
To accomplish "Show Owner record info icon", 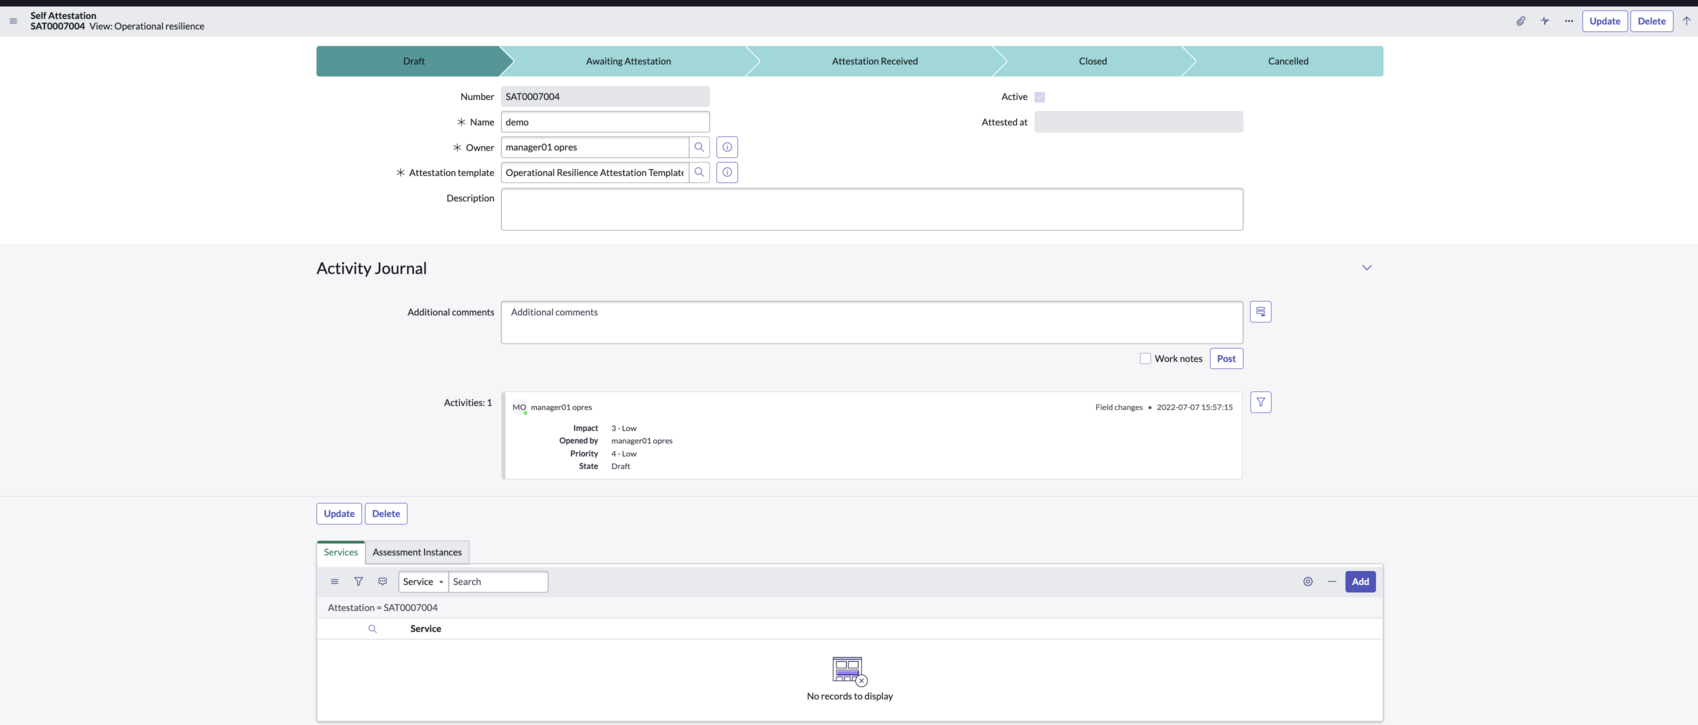I will pyautogui.click(x=727, y=147).
